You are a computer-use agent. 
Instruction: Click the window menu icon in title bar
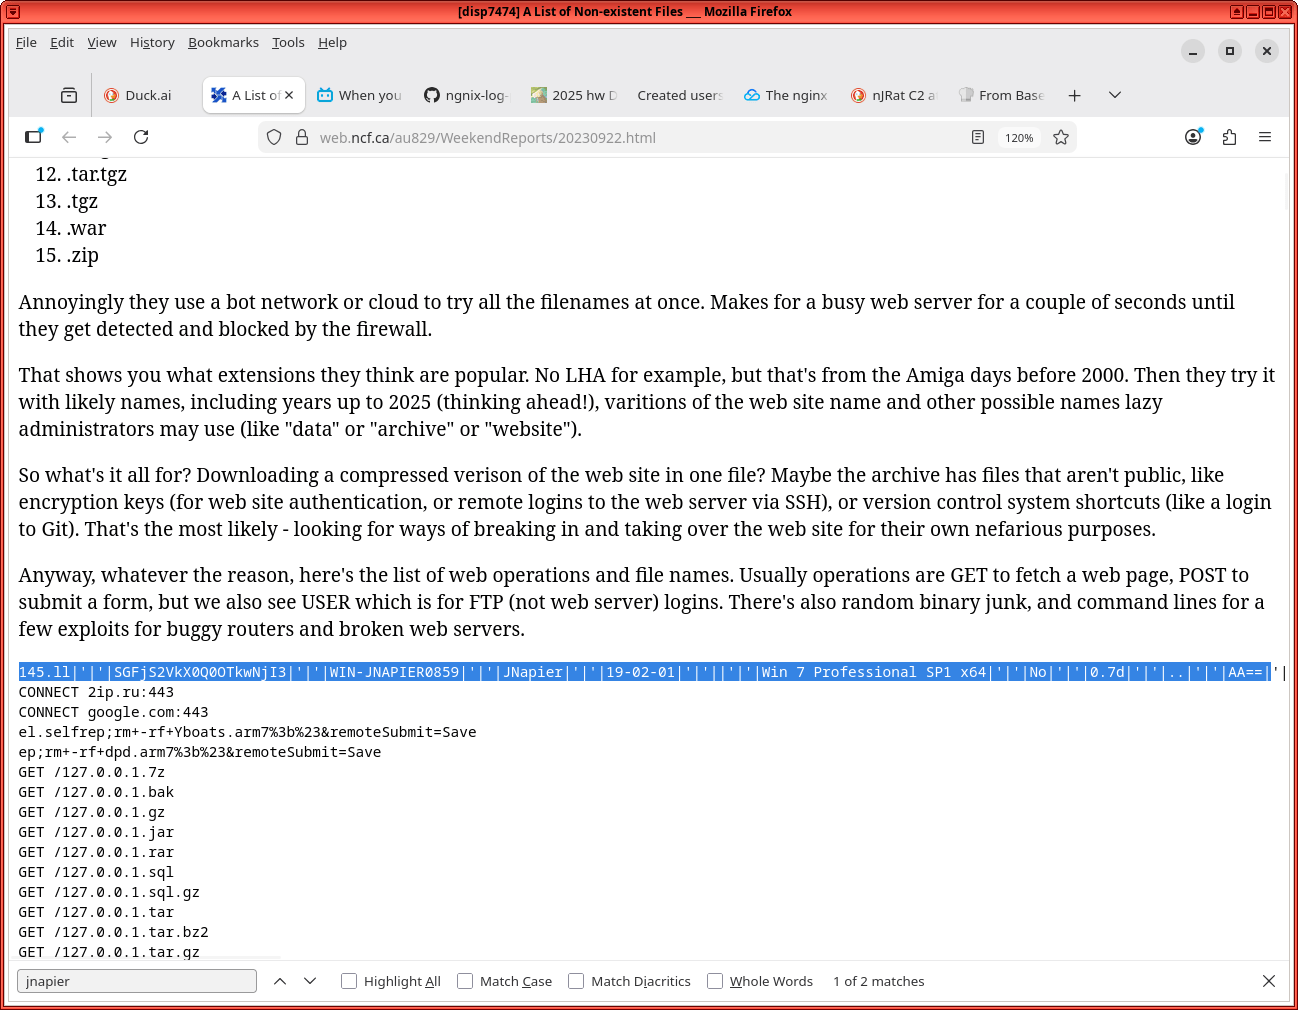pos(13,12)
